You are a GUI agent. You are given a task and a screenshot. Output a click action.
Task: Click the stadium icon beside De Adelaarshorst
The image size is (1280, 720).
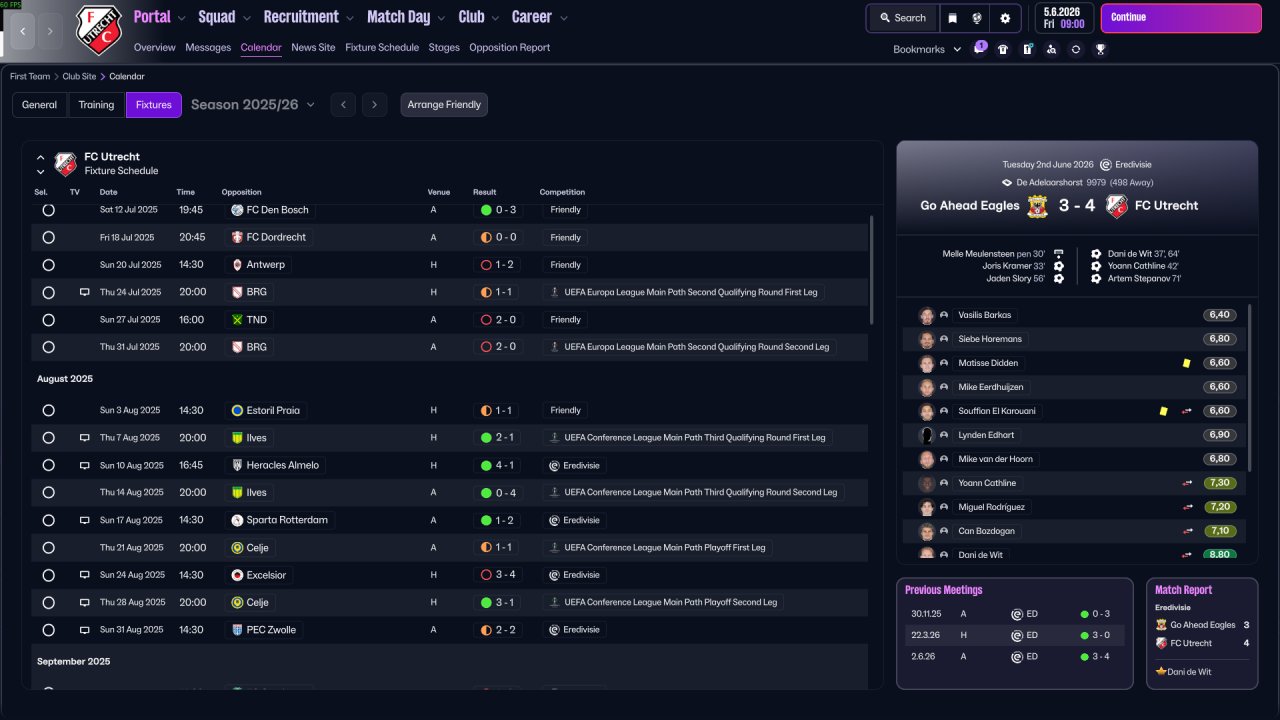(1008, 183)
